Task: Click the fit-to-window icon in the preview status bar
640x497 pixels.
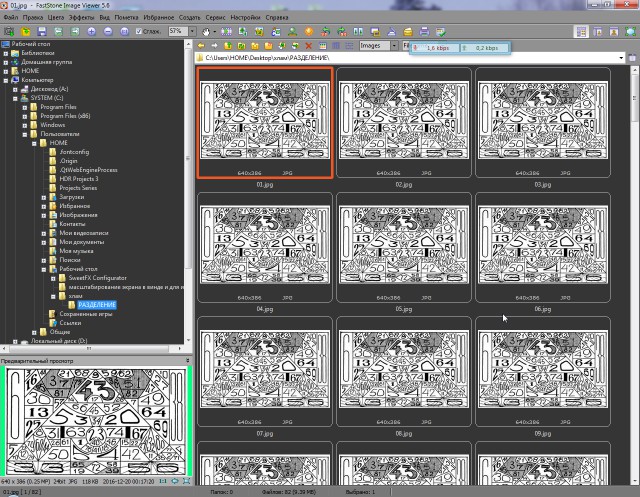Action: [187, 481]
